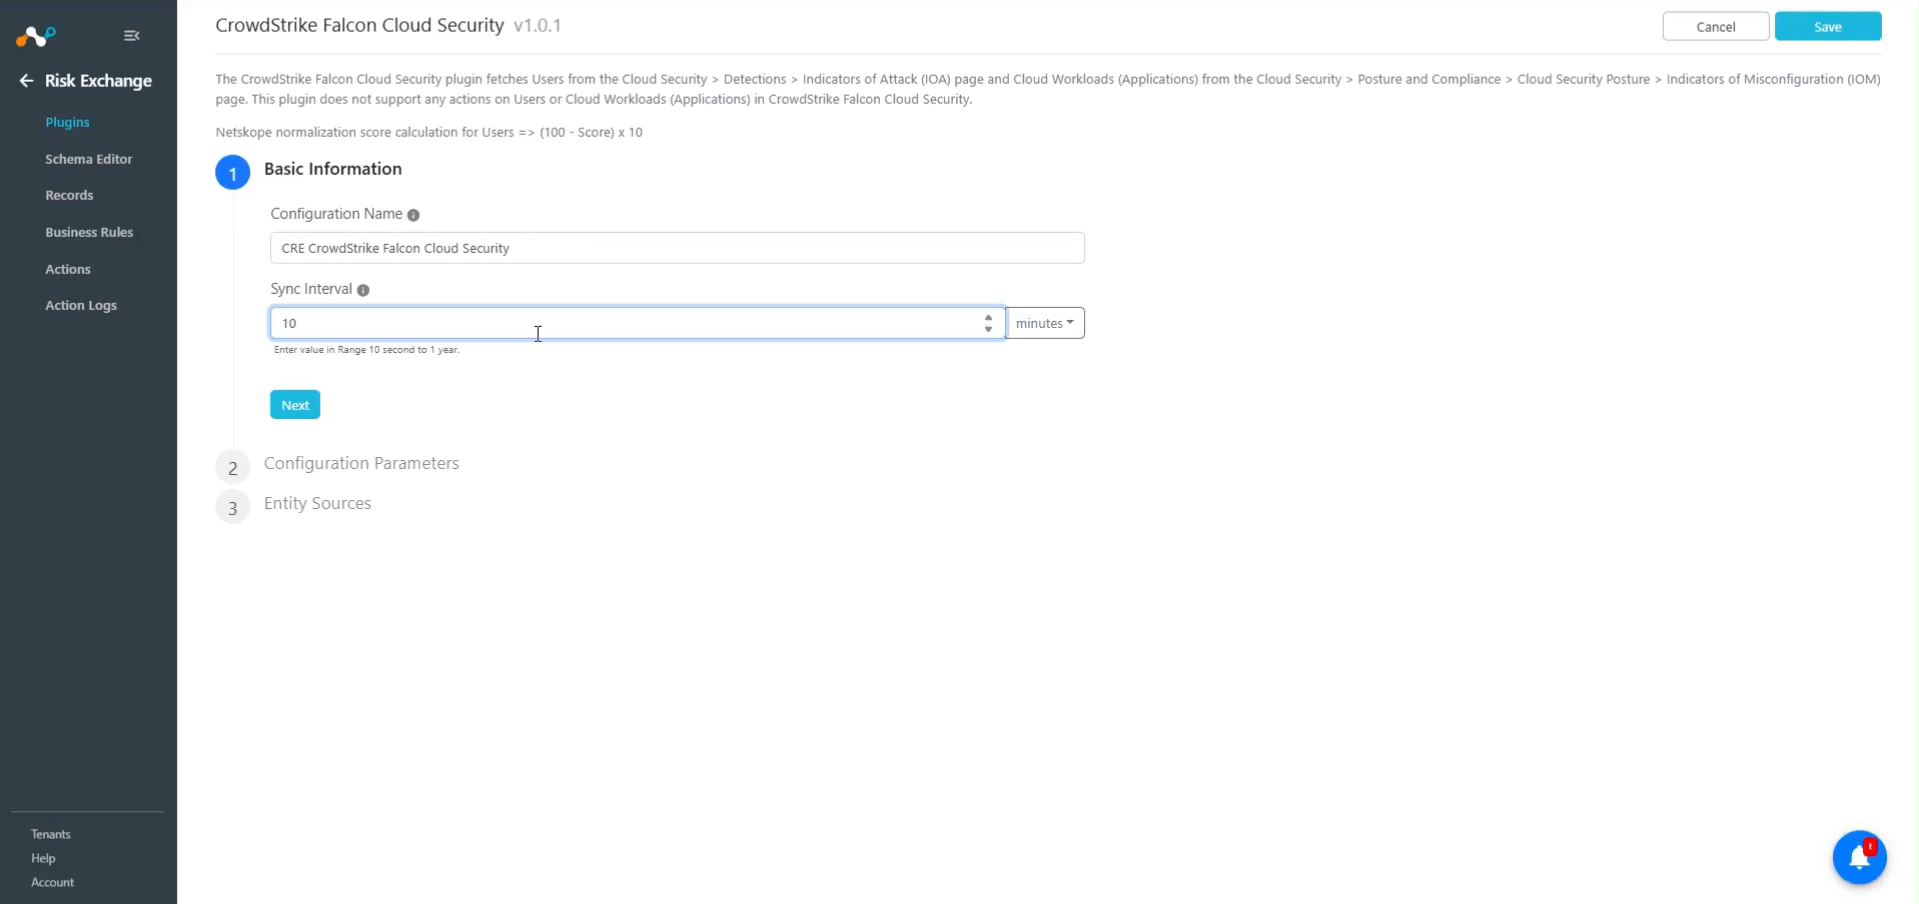Expand step 2 Configuration Parameters
The height and width of the screenshot is (904, 1919).
(x=361, y=464)
